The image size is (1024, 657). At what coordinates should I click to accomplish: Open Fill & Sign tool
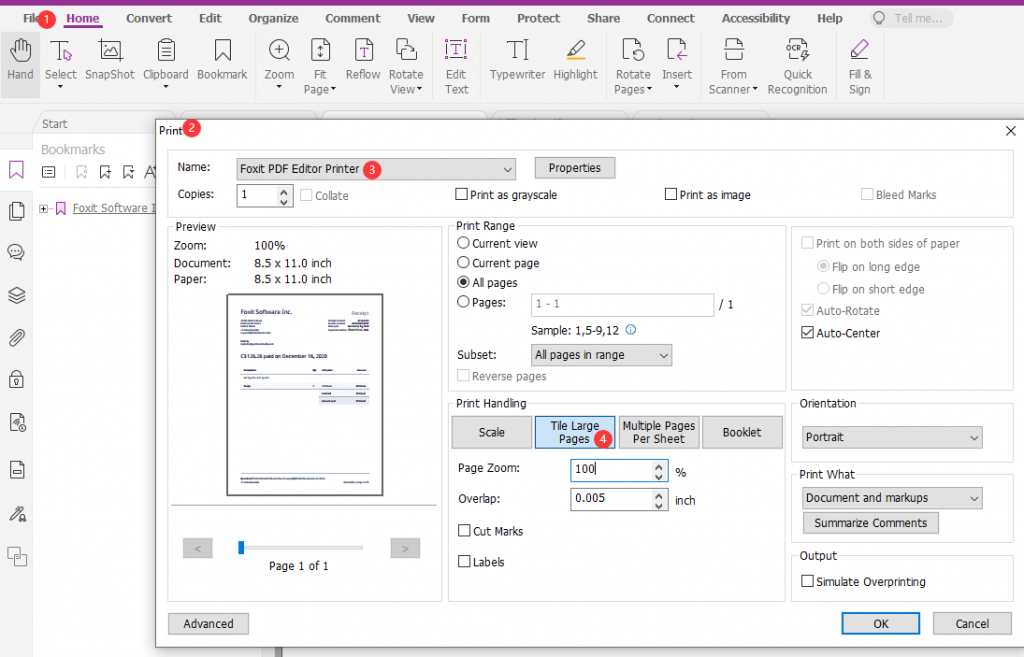pyautogui.click(x=859, y=66)
